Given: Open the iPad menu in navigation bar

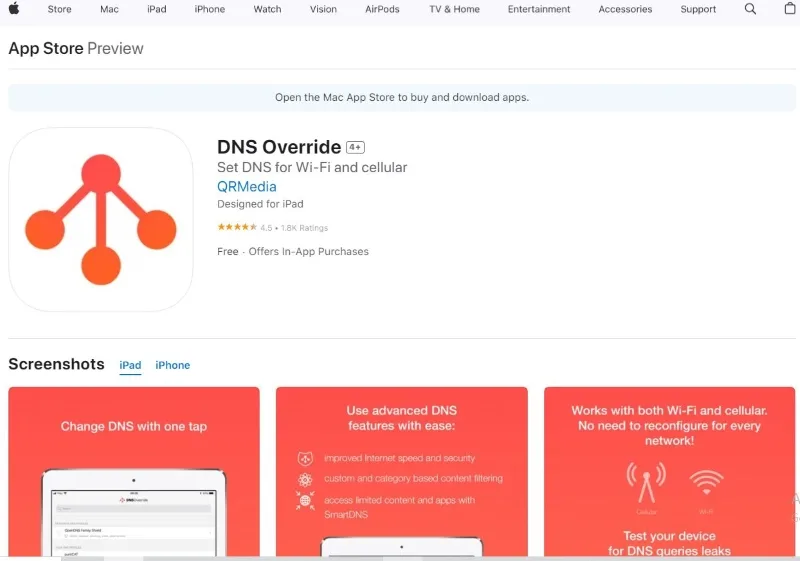Looking at the screenshot, I should click(157, 9).
